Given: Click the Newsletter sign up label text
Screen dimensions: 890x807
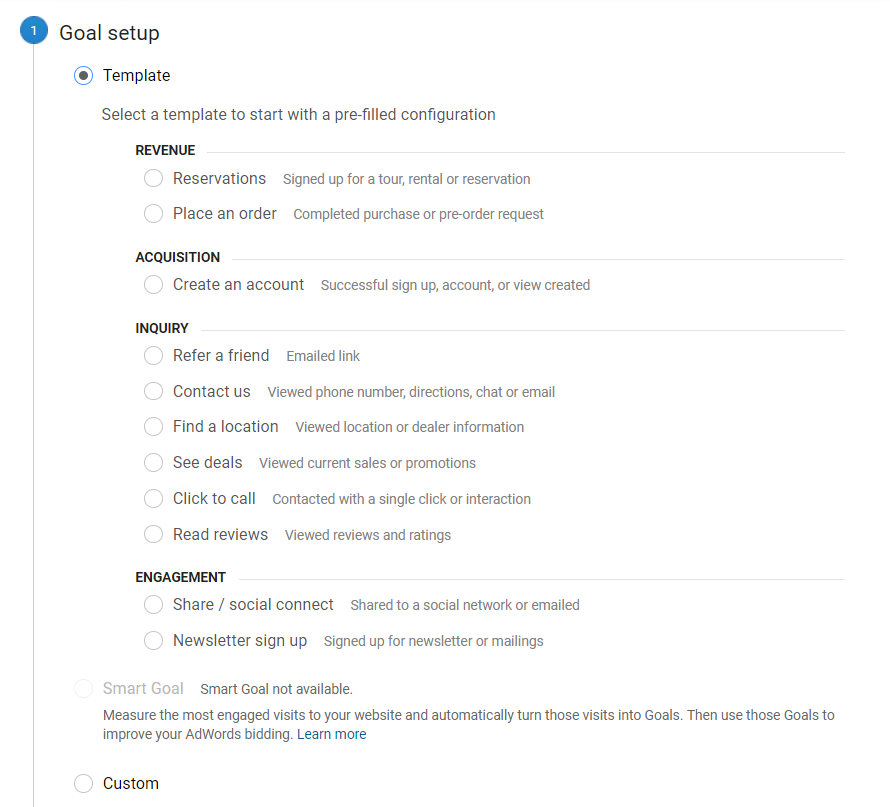Looking at the screenshot, I should point(240,641).
